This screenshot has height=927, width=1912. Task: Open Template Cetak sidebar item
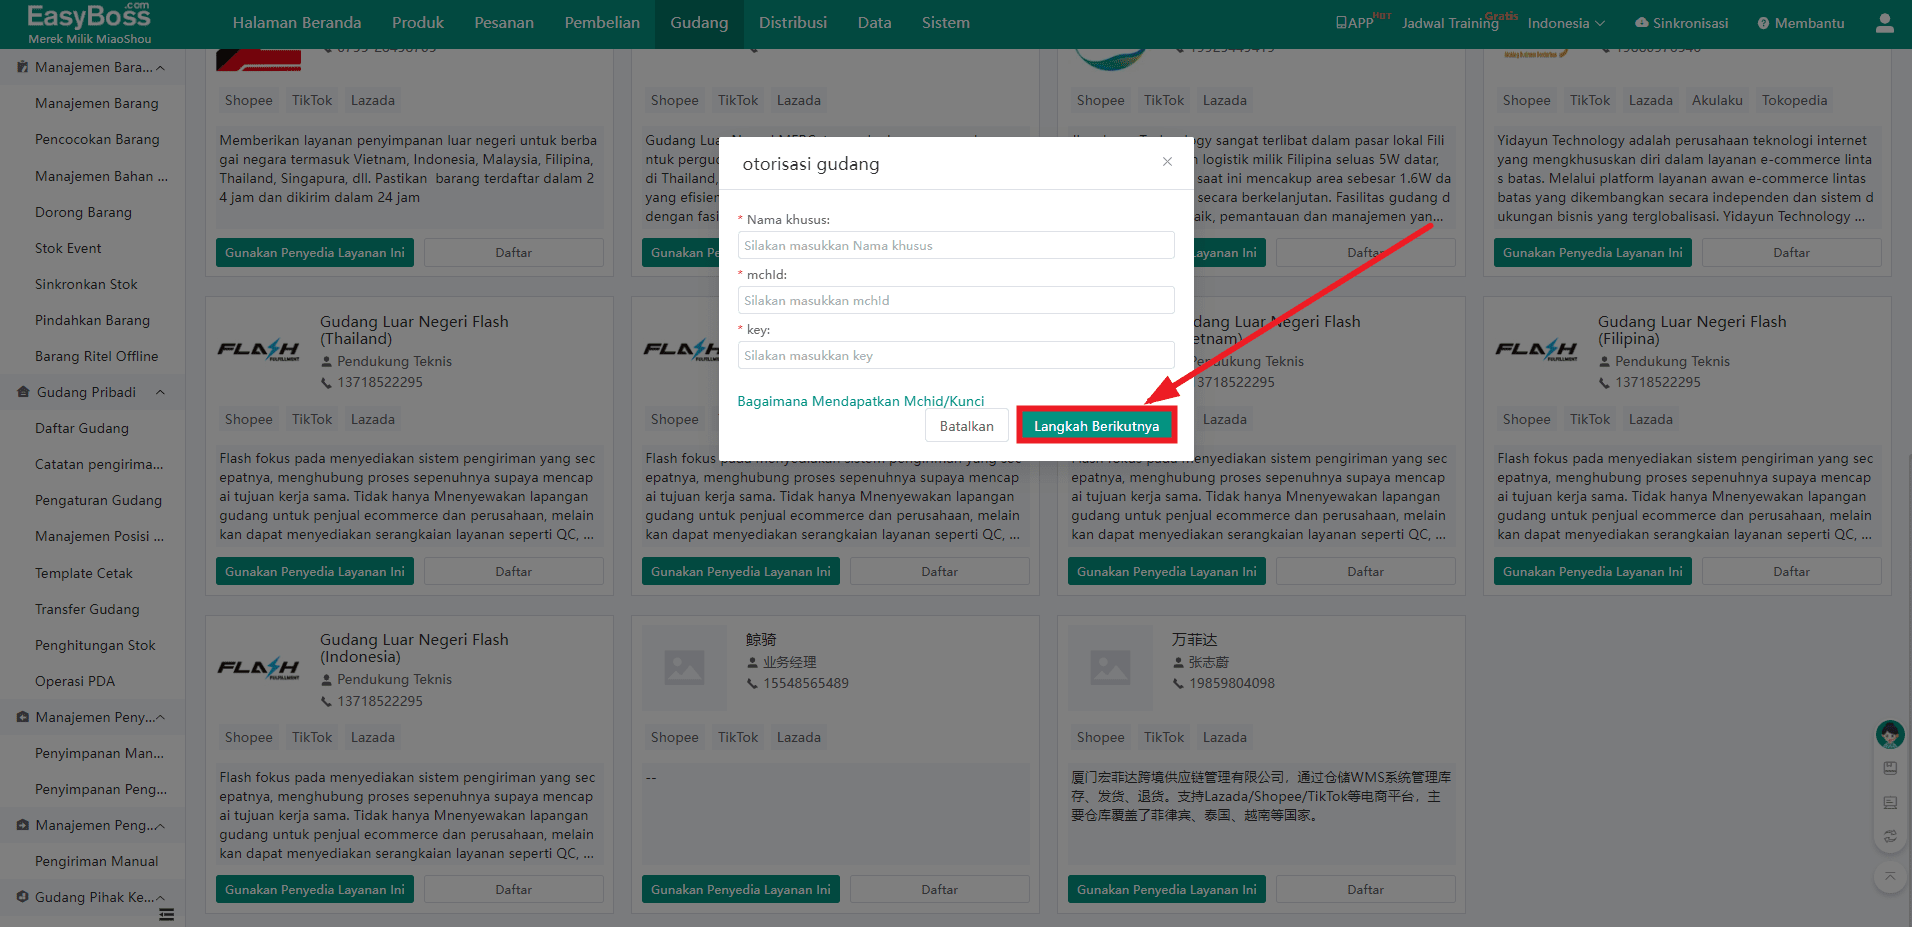pos(84,573)
